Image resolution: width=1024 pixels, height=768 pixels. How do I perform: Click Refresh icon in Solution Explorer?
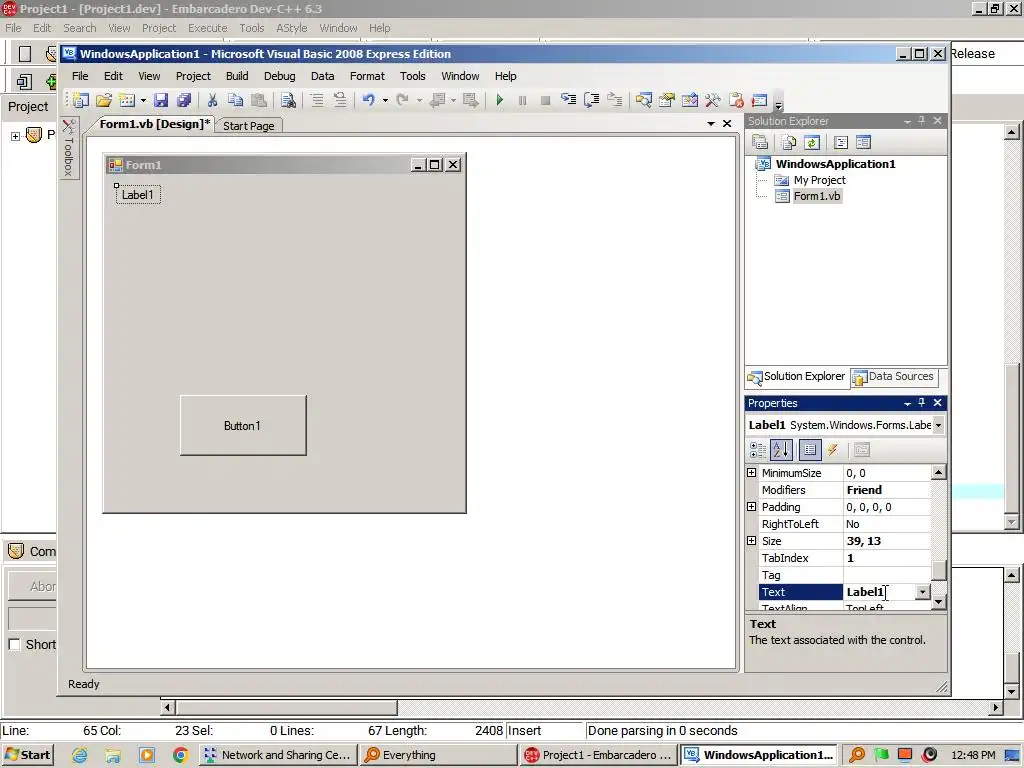point(812,142)
